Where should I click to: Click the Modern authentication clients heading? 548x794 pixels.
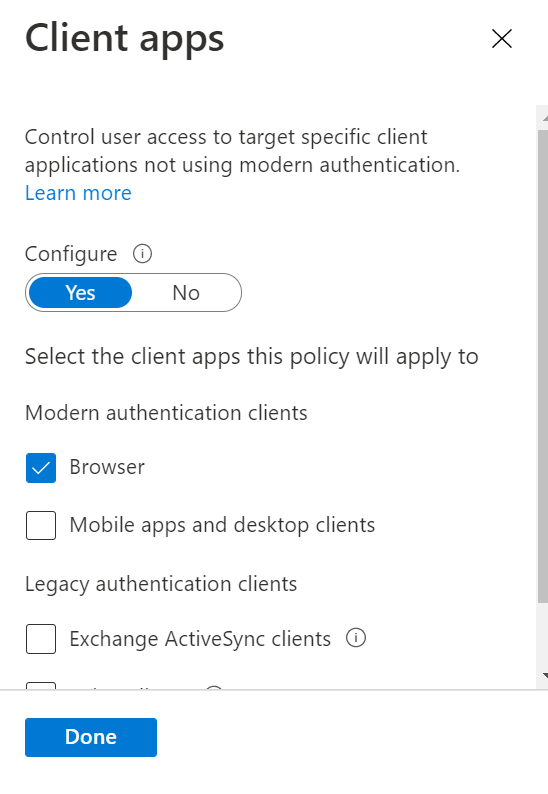(166, 413)
